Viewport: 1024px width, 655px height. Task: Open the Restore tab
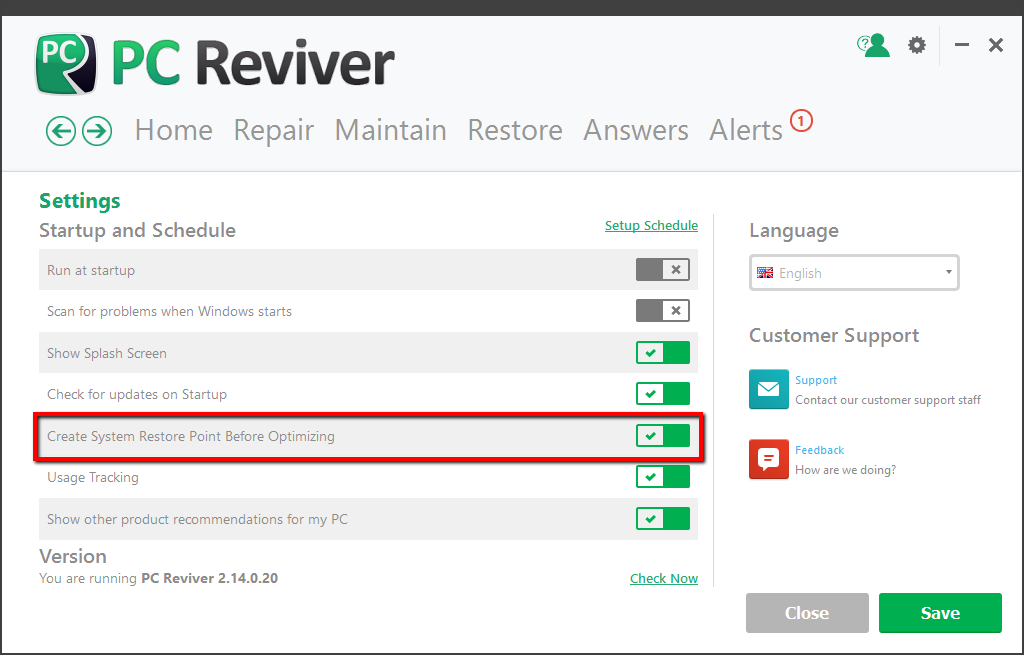click(x=515, y=130)
